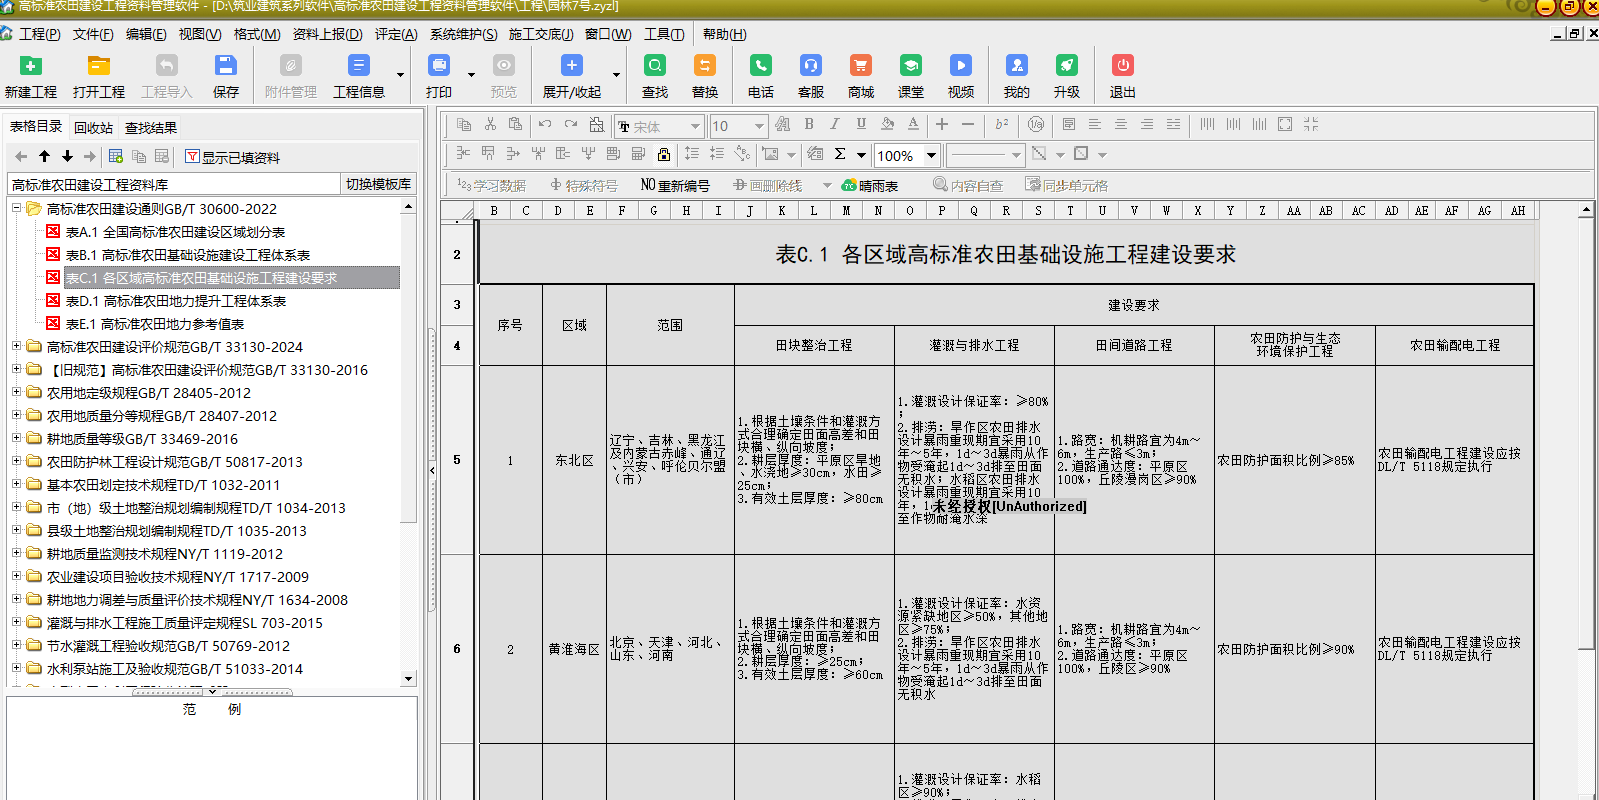Expand 高标准农田建设评价规范GB/T 33130-2024 folder
The height and width of the screenshot is (800, 1599).
[x=16, y=347]
